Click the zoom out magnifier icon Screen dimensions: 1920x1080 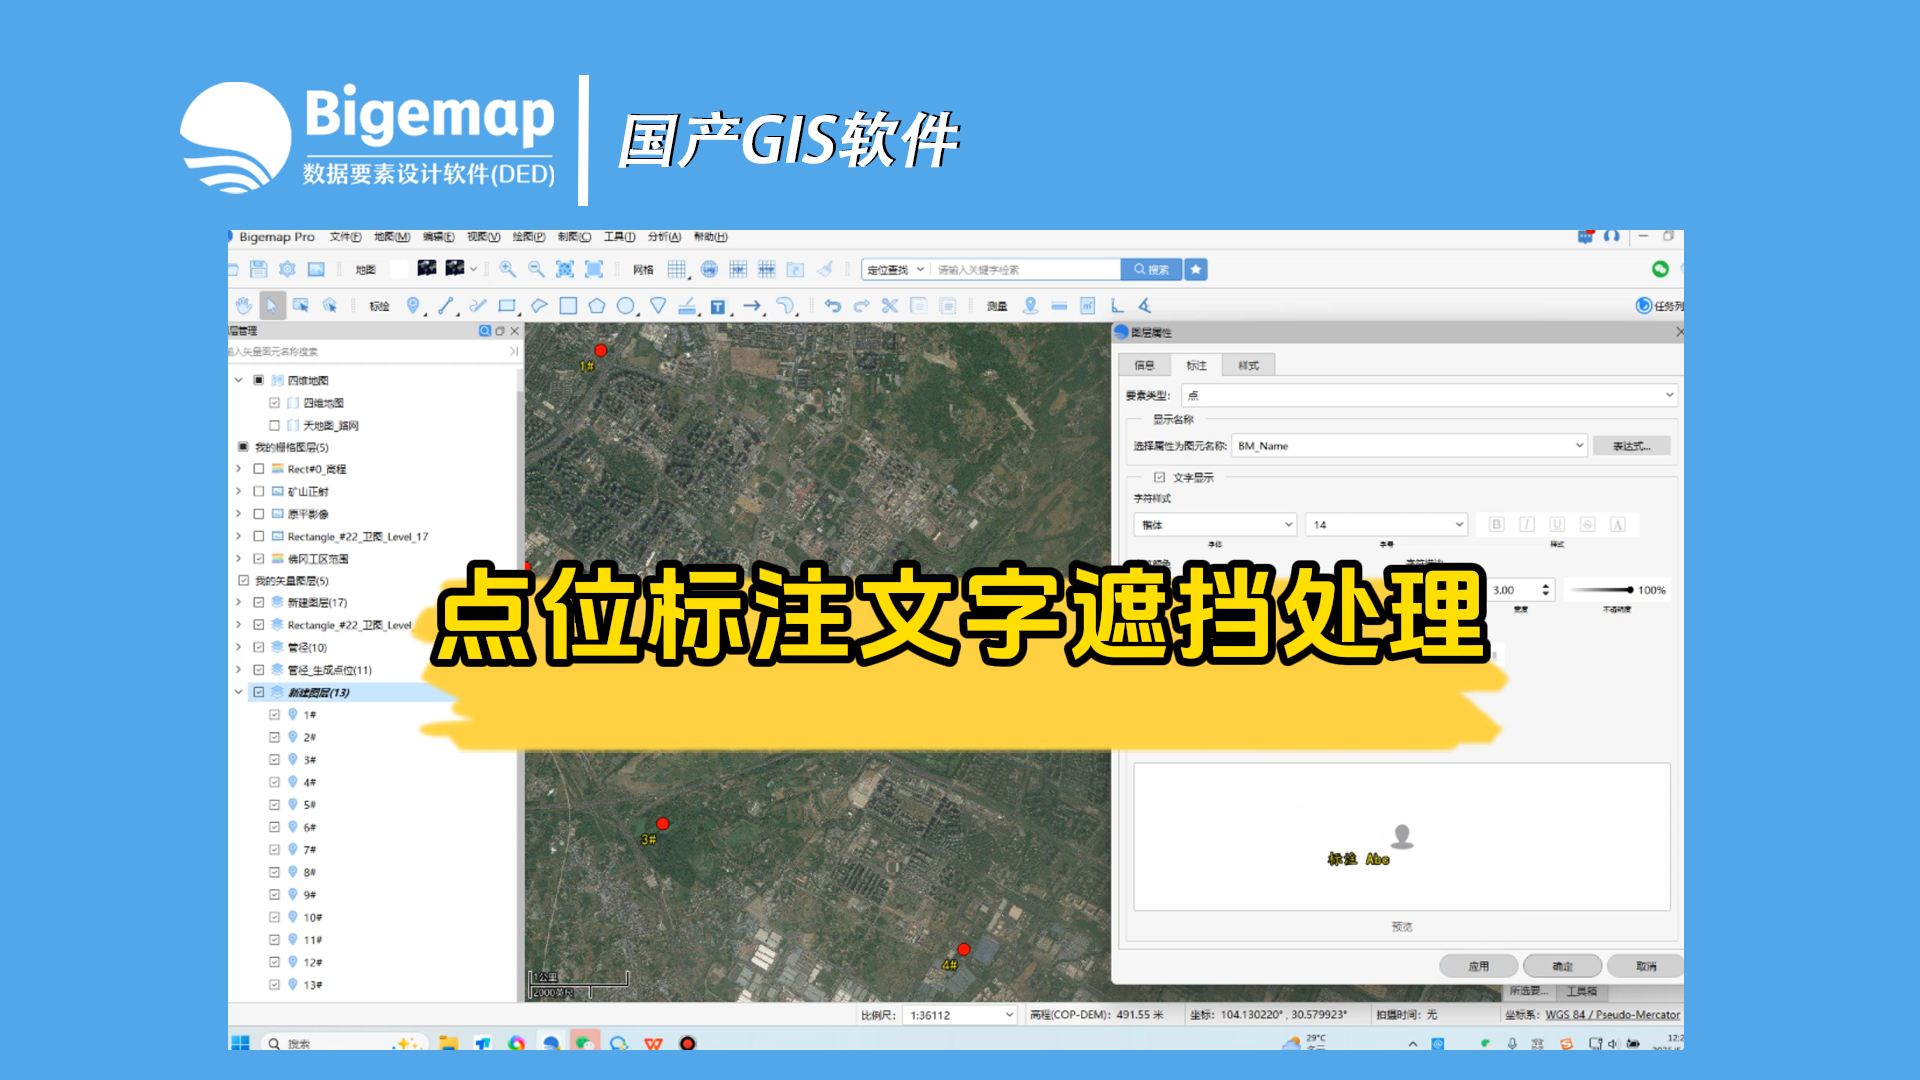tap(536, 269)
